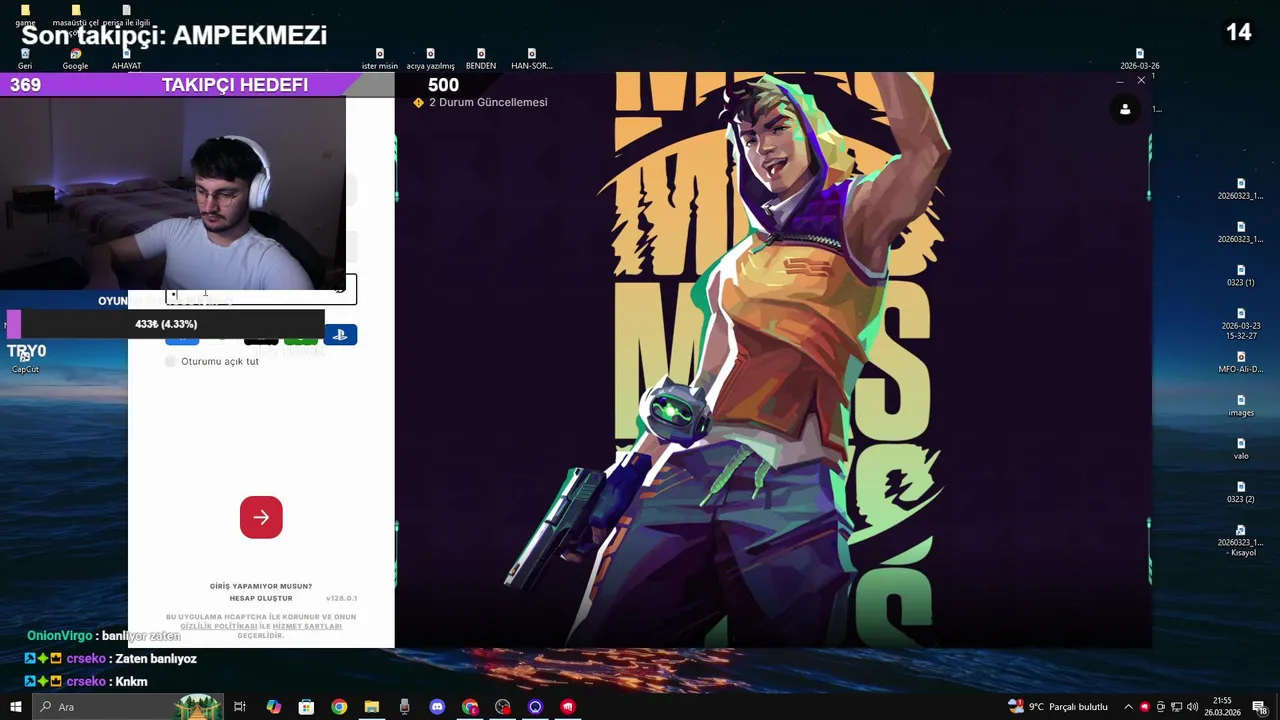This screenshot has width=1280, height=720.
Task: Click chat username 'OnionVirgo'
Action: [x=59, y=636]
